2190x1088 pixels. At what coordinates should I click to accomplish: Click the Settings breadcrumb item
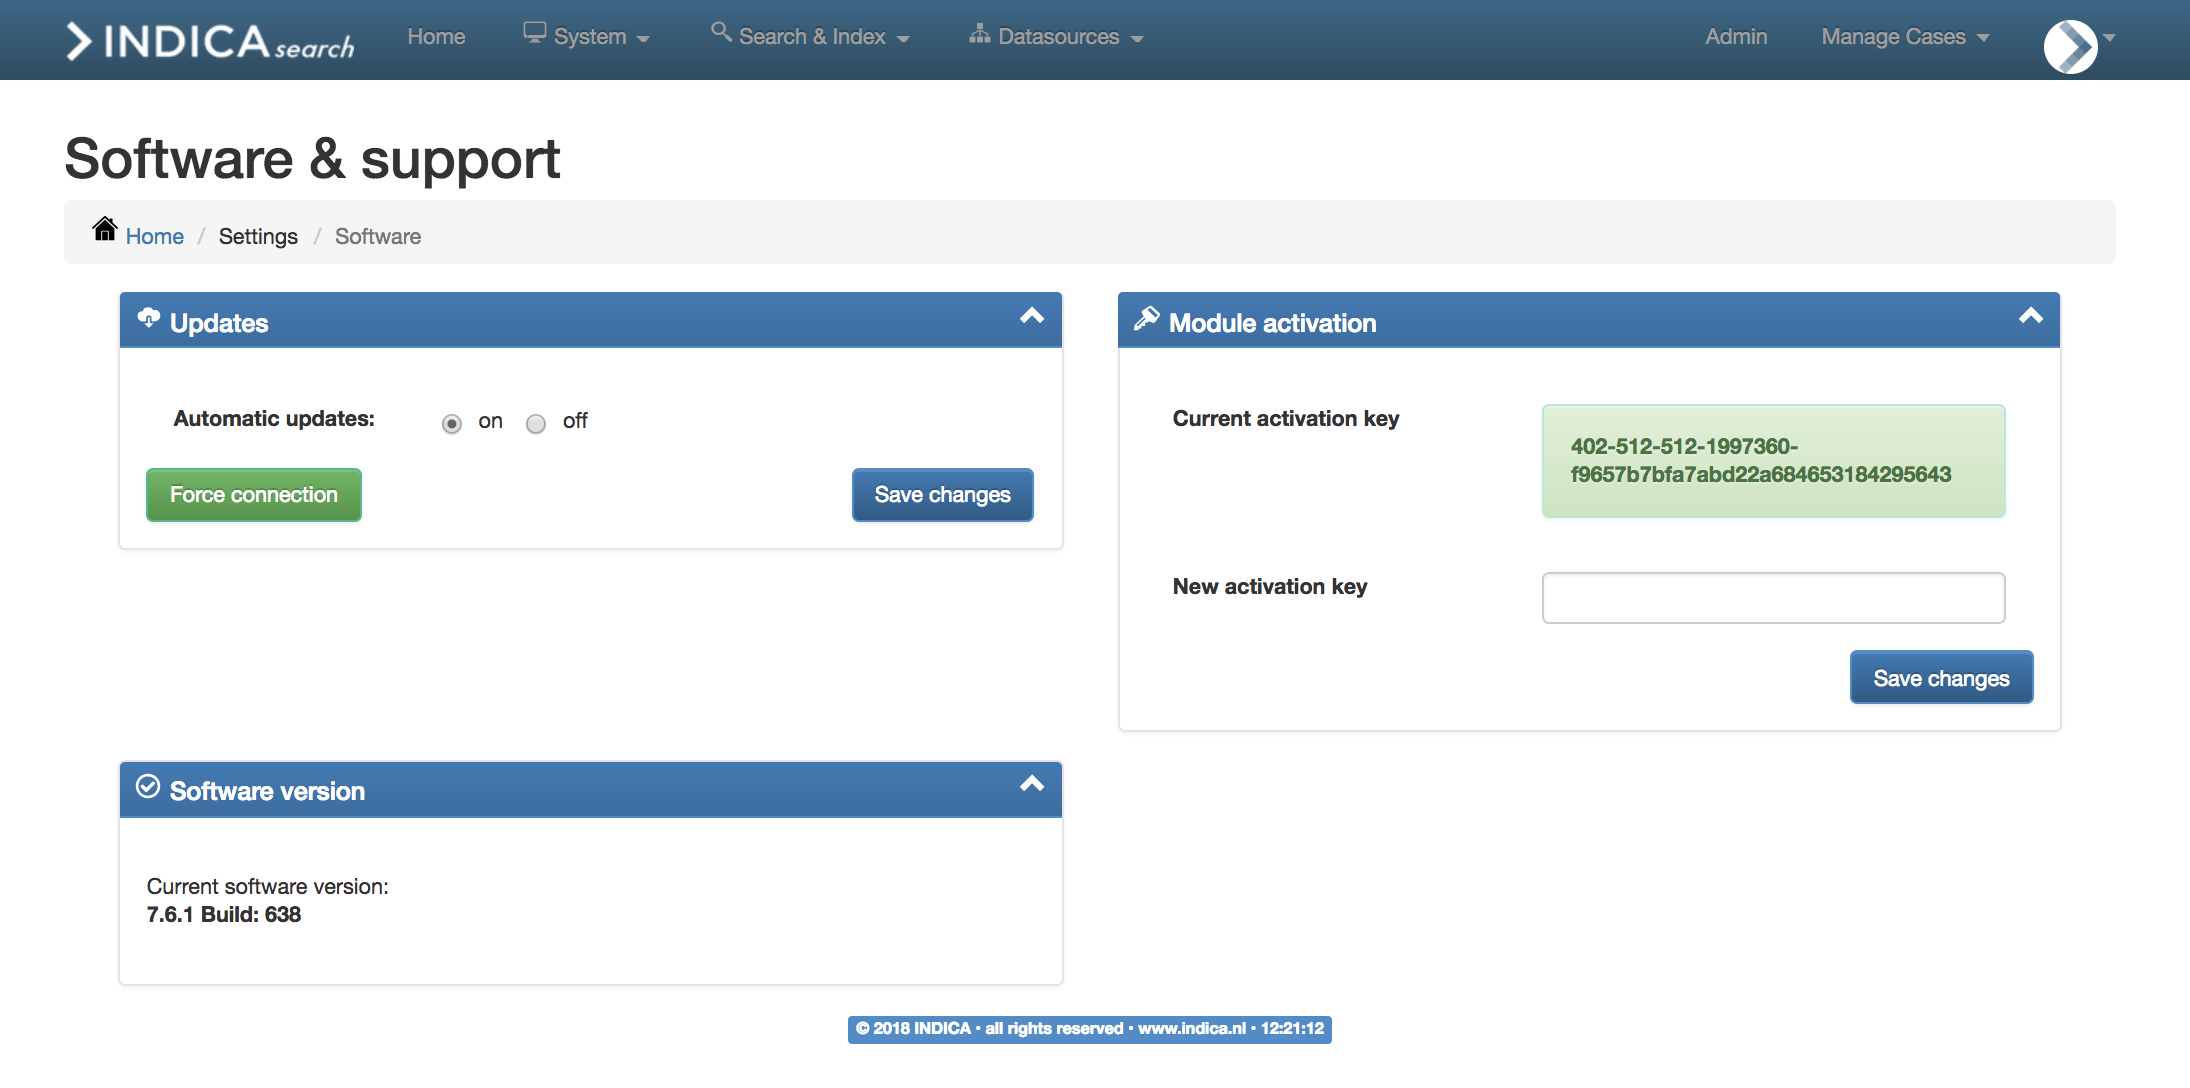pos(258,237)
